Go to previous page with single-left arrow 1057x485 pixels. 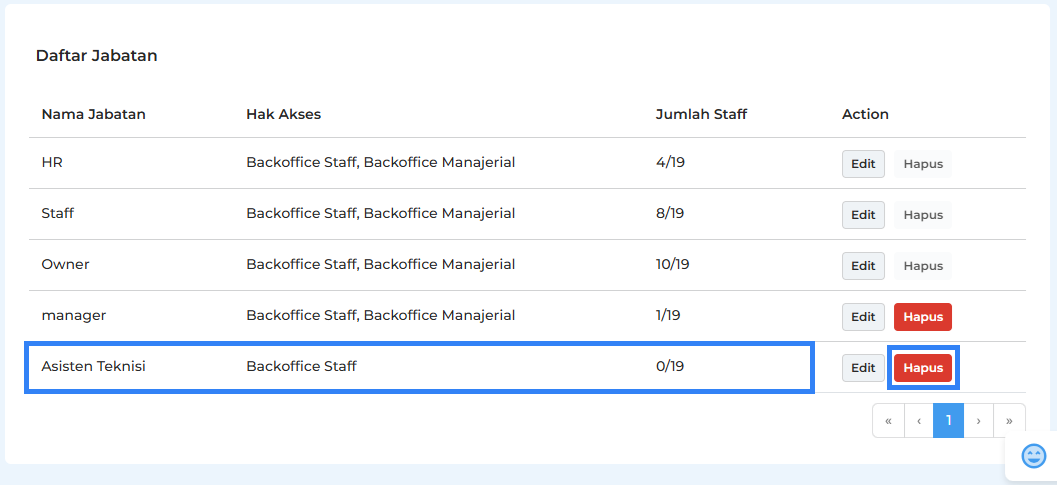[919, 421]
